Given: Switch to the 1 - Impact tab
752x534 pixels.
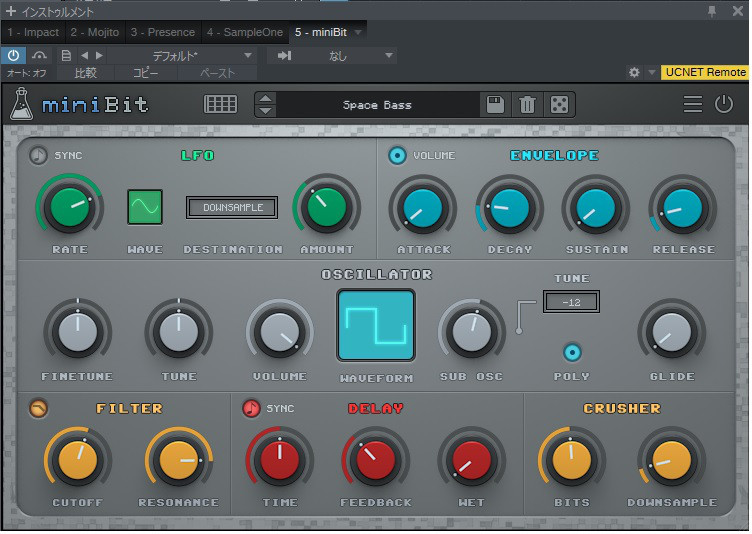Looking at the screenshot, I should tap(33, 32).
